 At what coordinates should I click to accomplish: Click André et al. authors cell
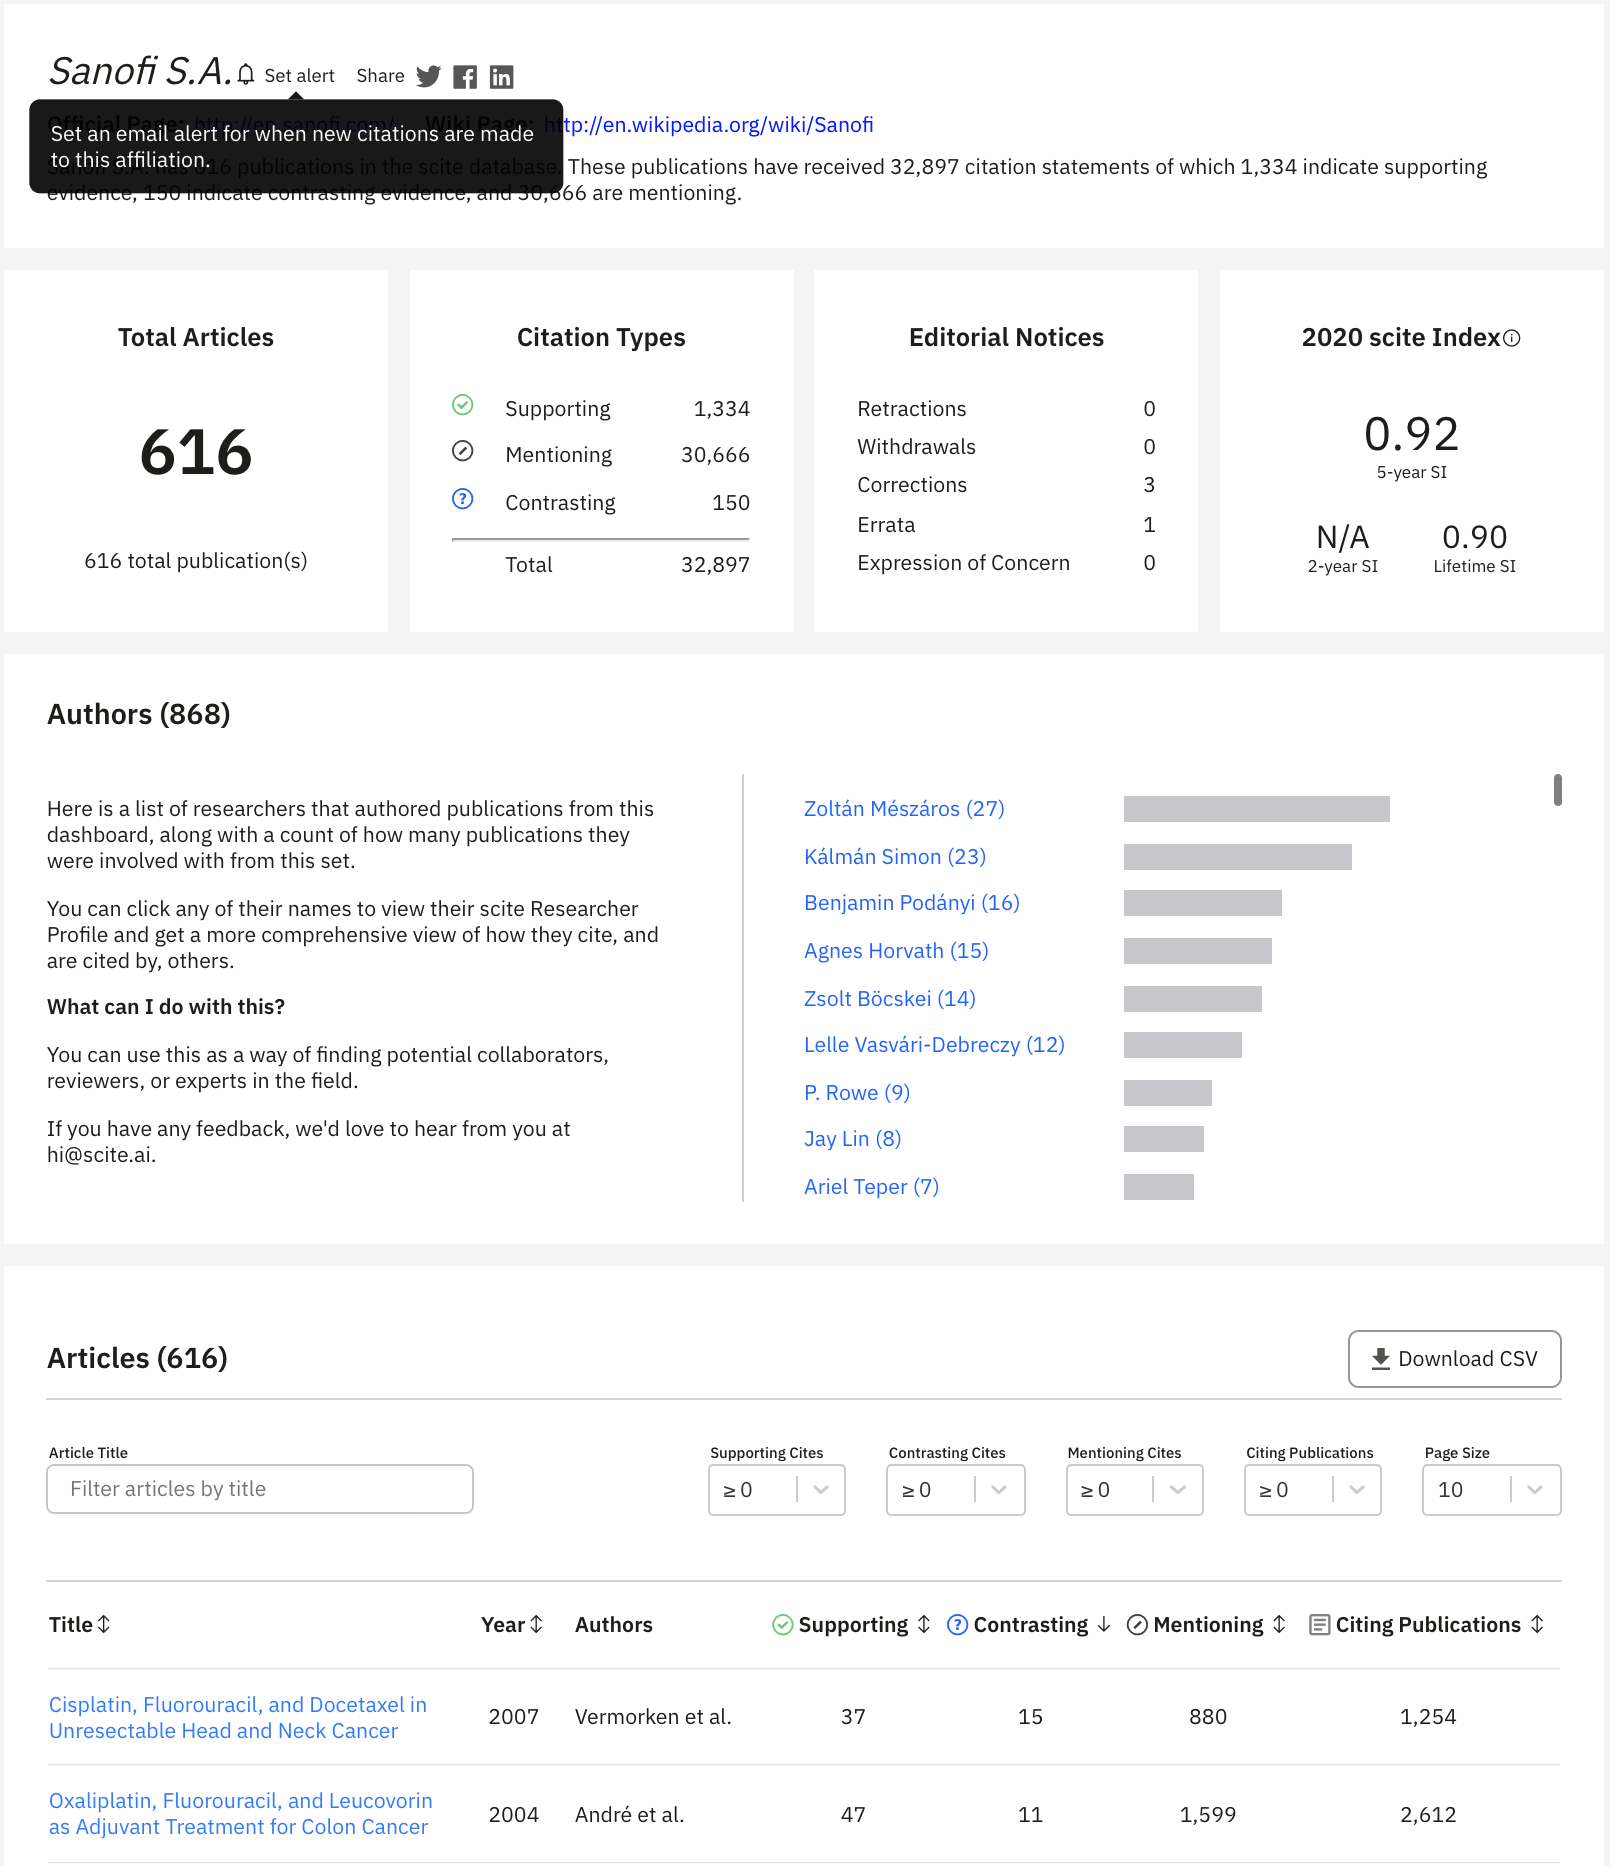(x=630, y=1815)
